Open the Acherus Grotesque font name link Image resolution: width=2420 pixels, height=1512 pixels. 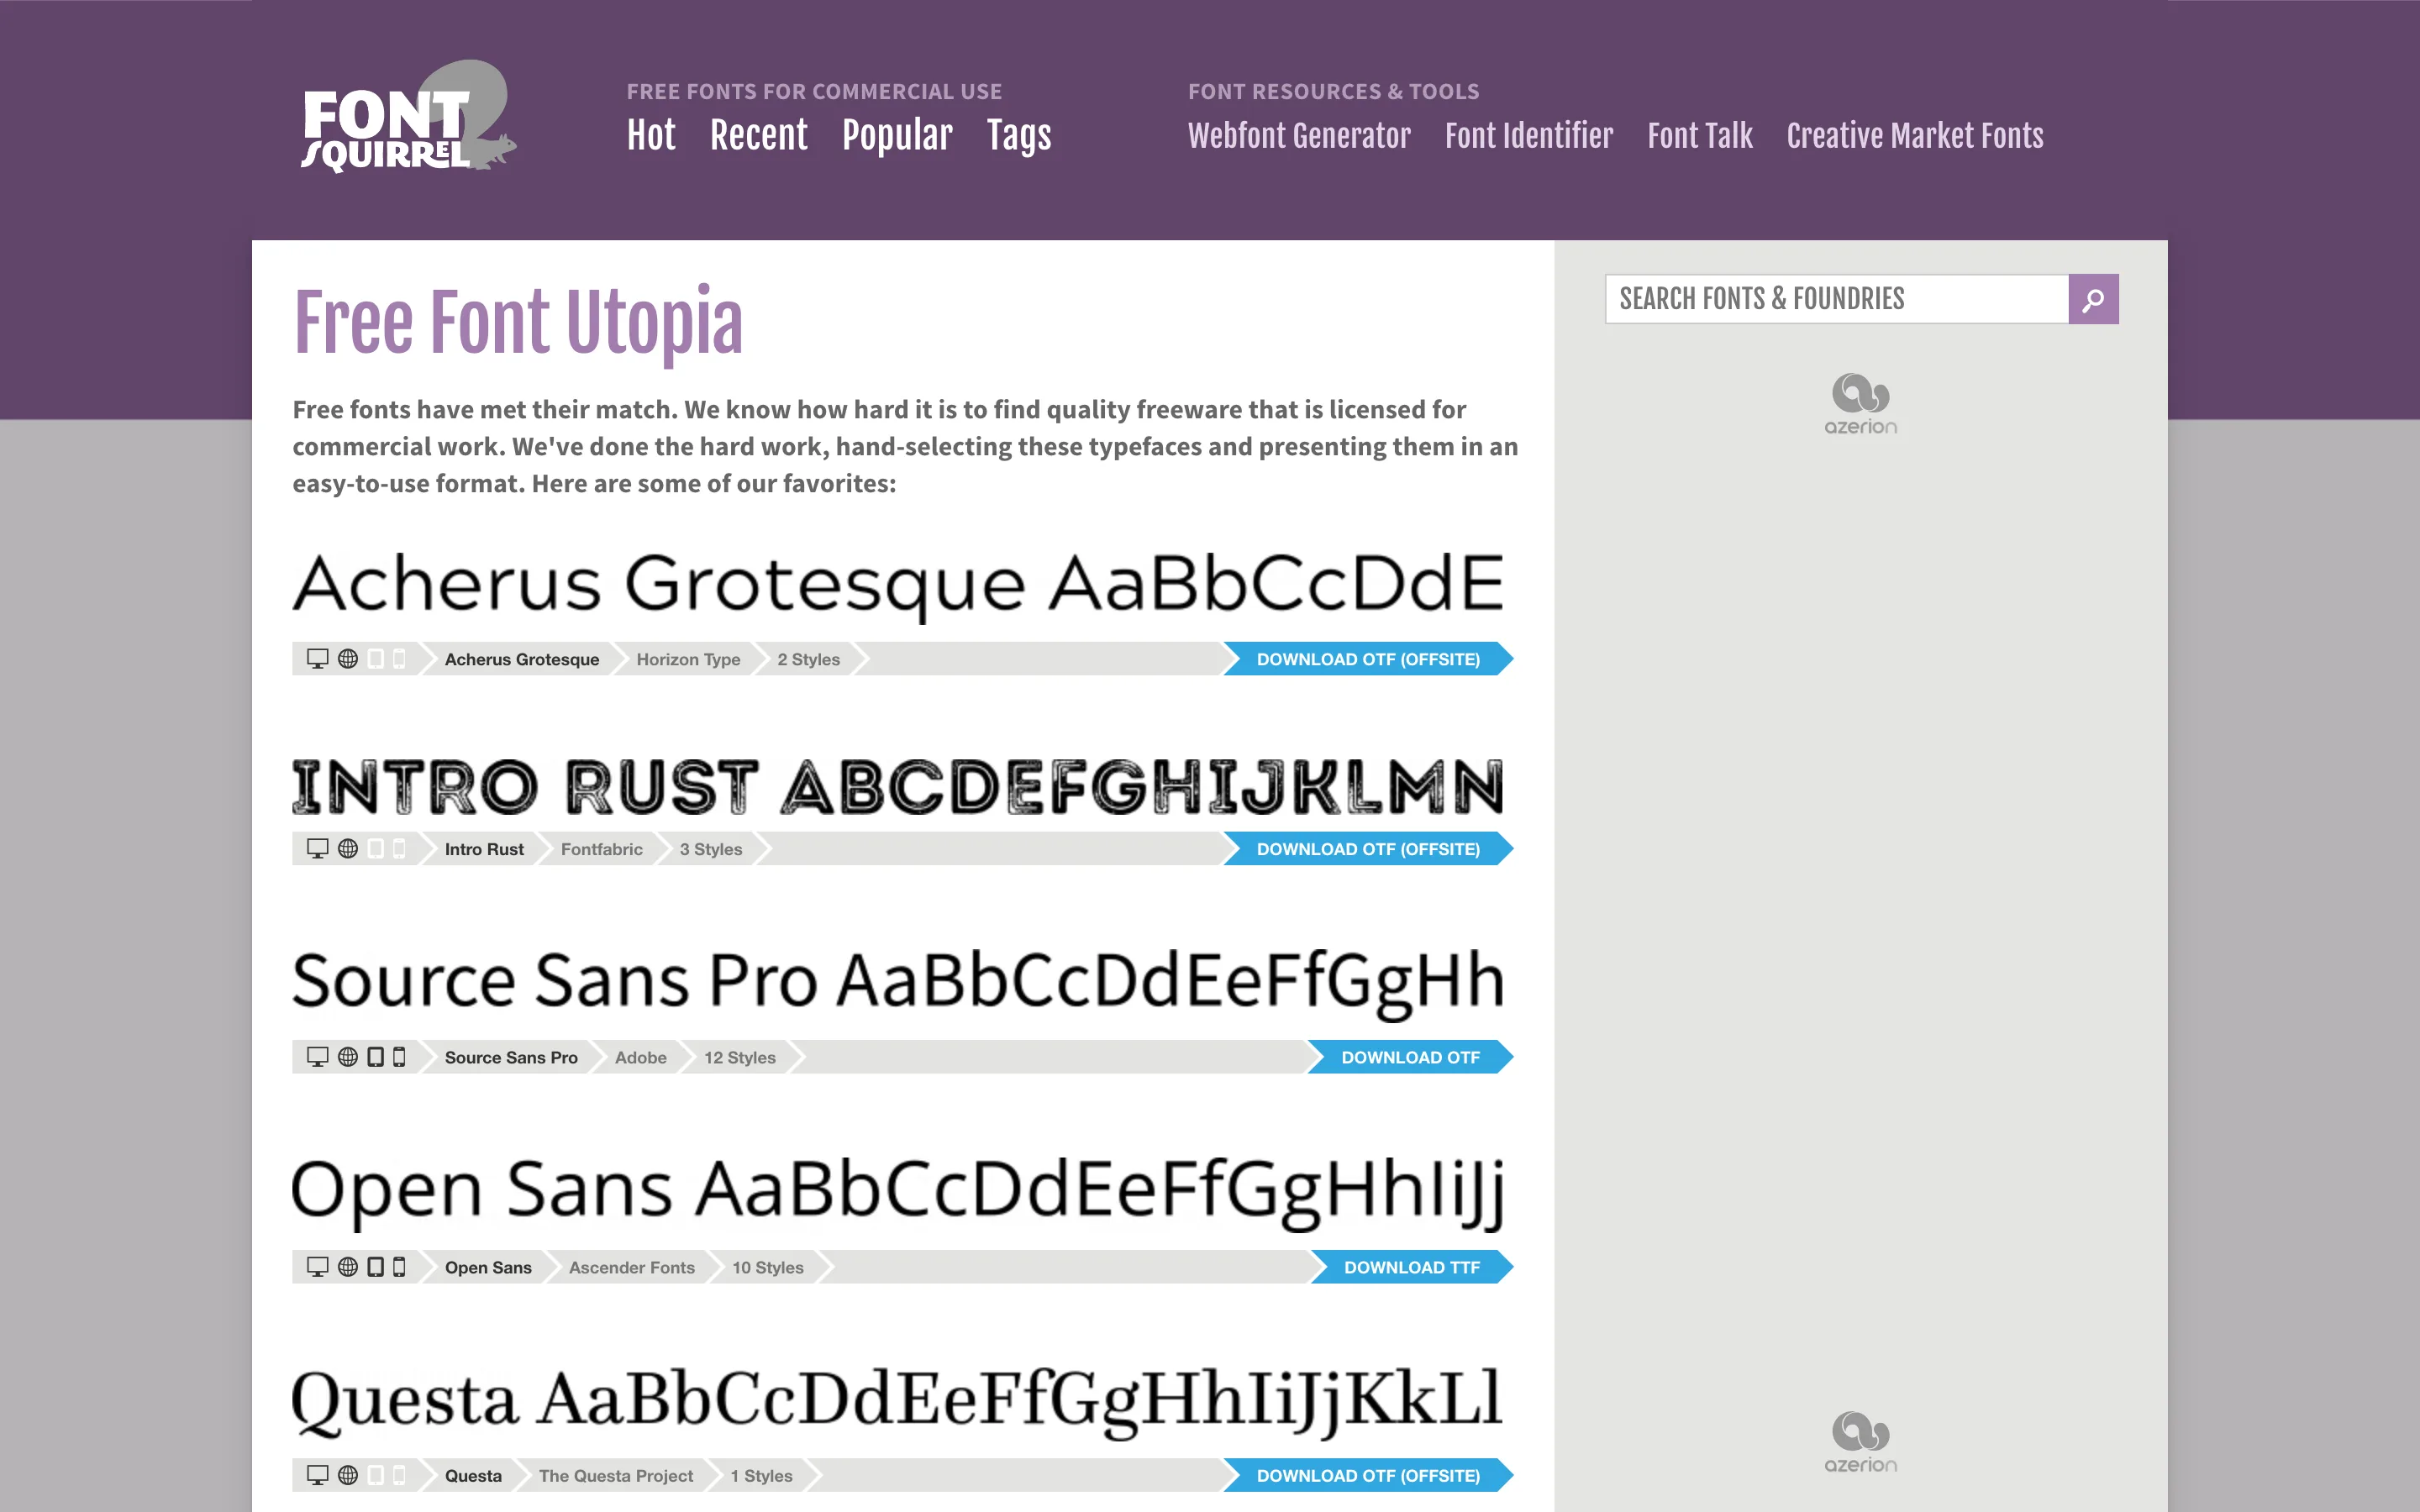tap(522, 659)
